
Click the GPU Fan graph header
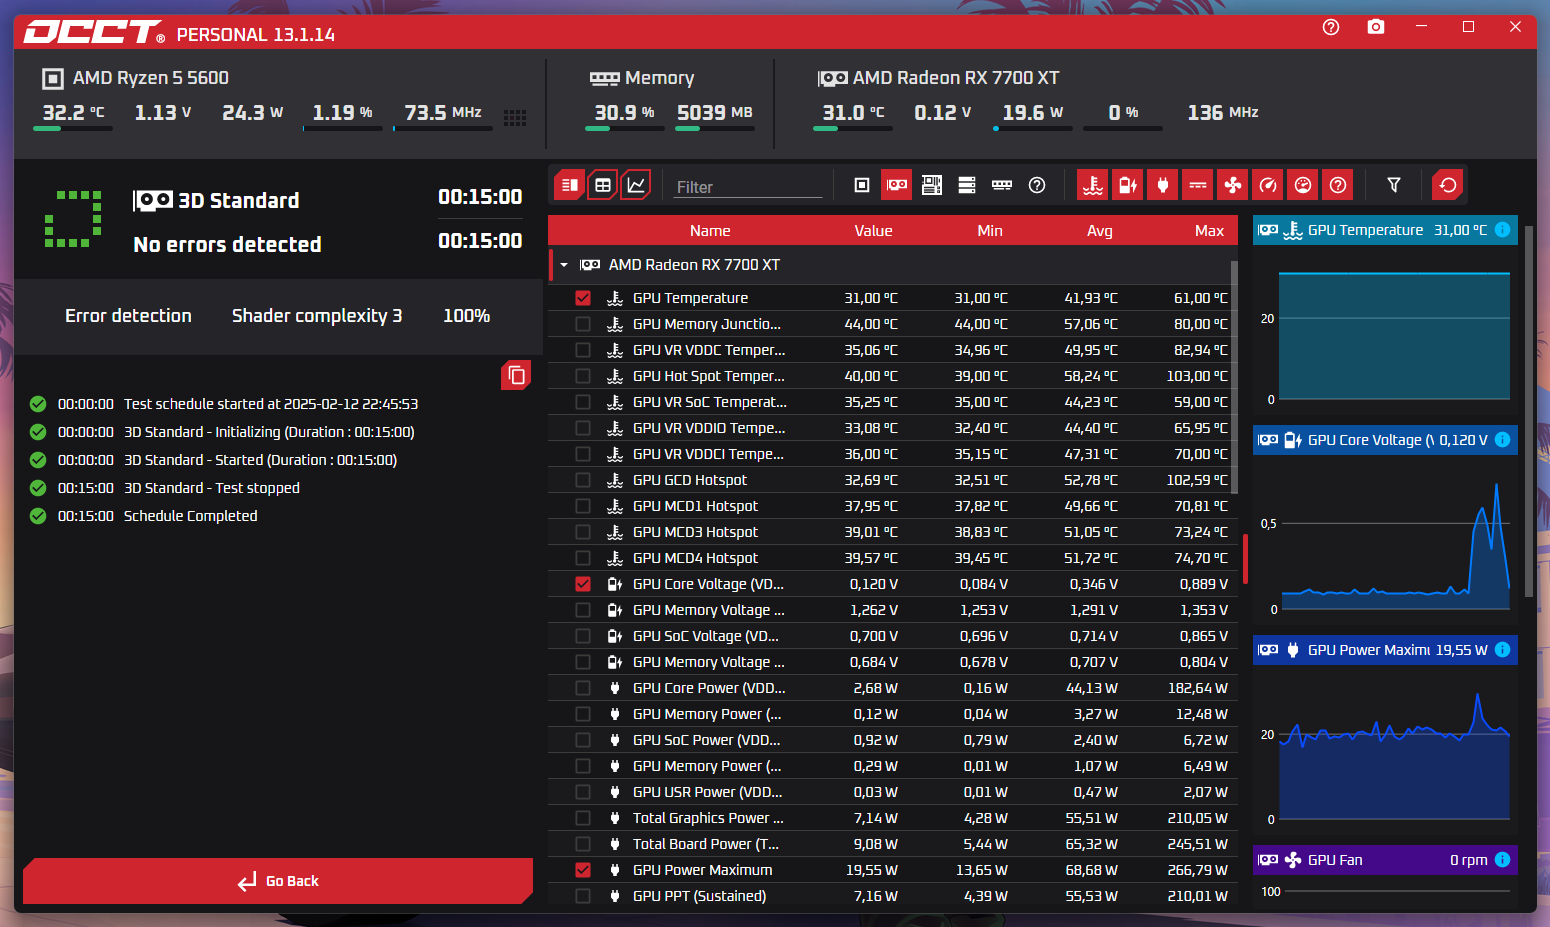pos(1385,860)
